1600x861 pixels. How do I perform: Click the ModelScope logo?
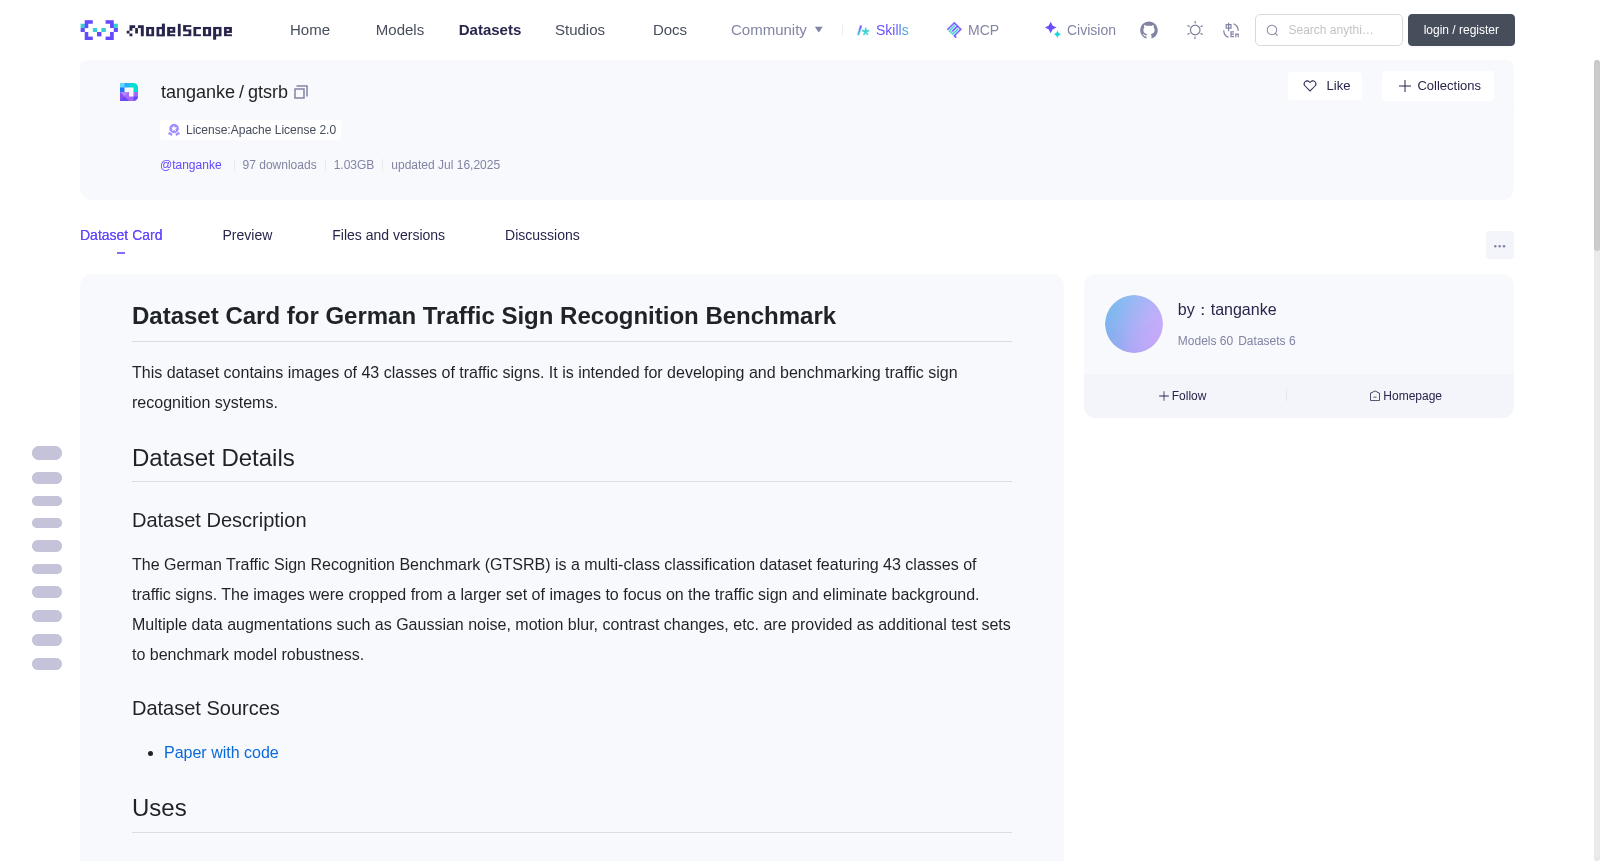(156, 30)
